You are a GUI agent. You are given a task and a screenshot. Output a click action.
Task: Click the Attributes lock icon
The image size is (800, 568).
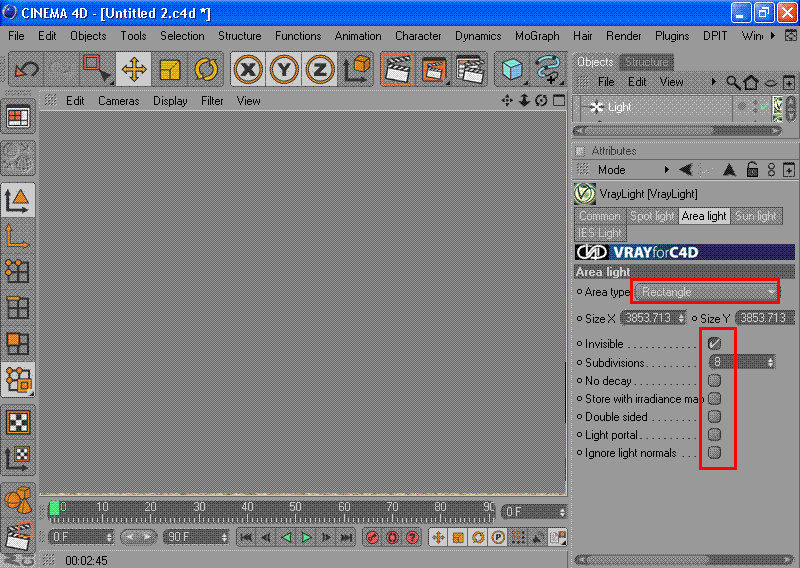click(752, 170)
